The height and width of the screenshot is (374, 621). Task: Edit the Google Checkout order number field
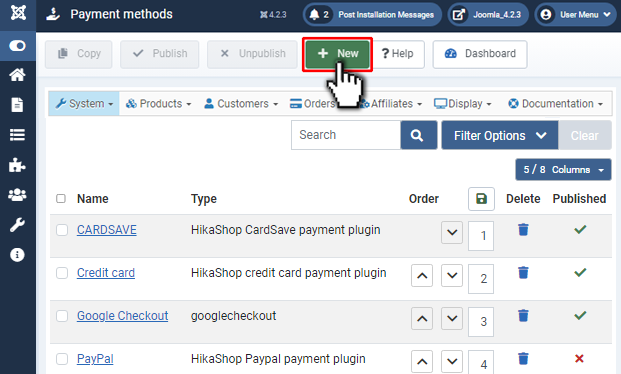481,322
